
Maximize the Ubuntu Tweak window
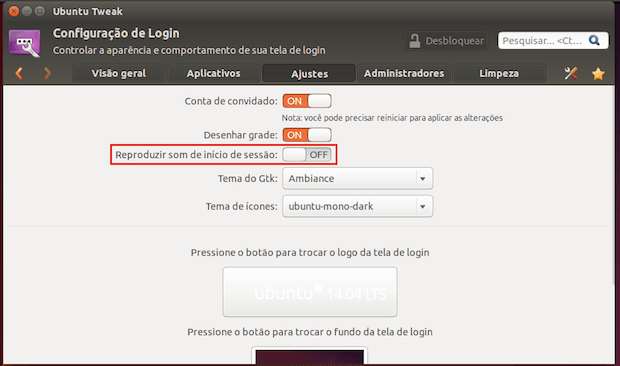point(40,11)
